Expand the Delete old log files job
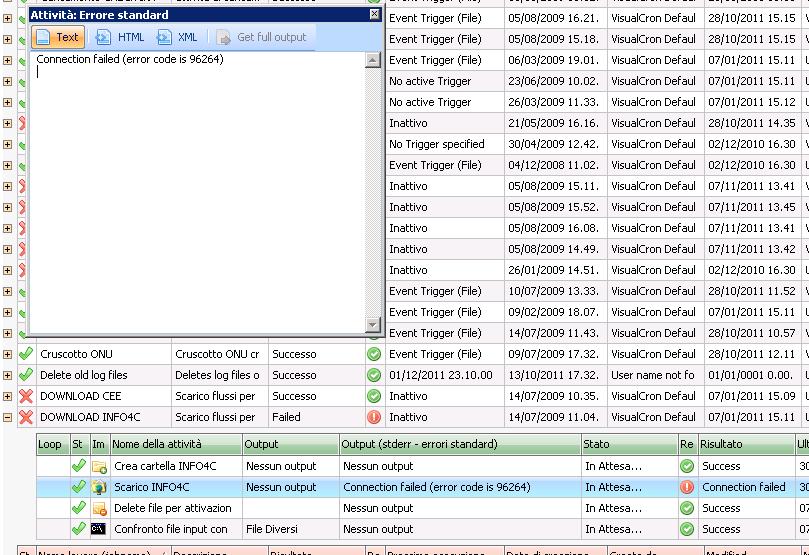 8,375
